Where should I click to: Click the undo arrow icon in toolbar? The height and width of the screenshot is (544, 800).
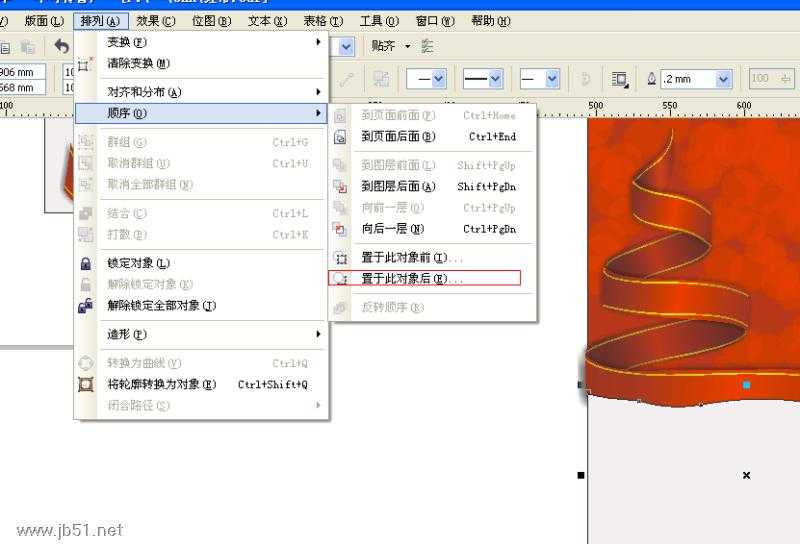click(x=62, y=47)
